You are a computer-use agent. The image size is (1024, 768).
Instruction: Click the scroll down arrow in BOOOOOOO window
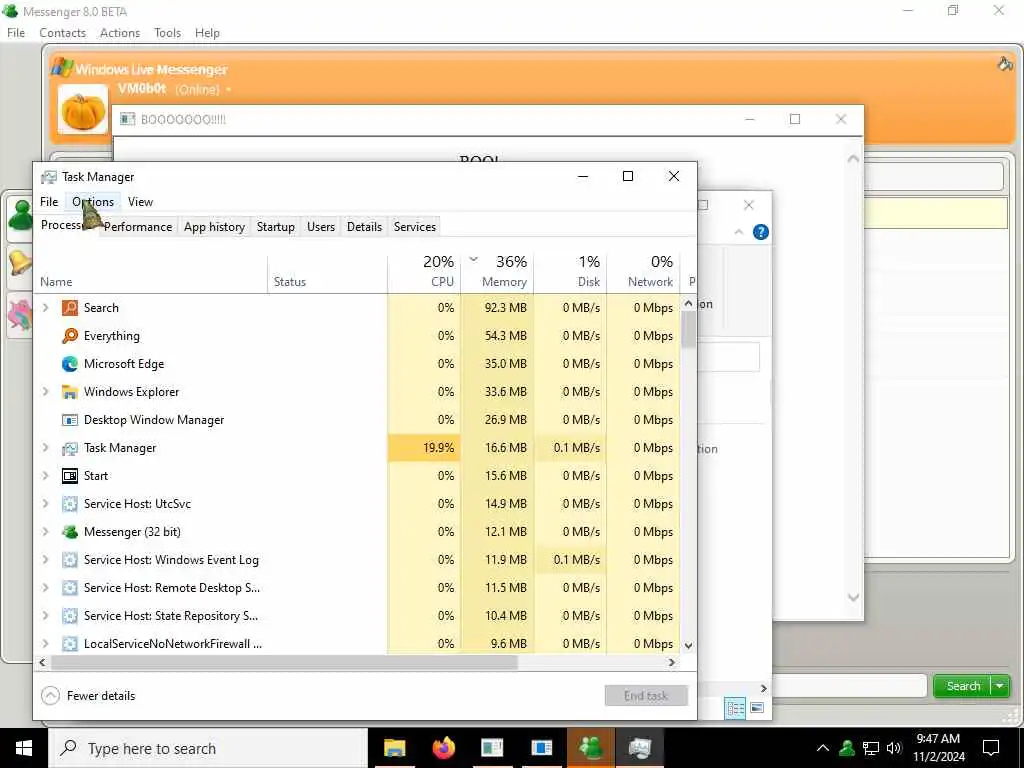pos(853,598)
